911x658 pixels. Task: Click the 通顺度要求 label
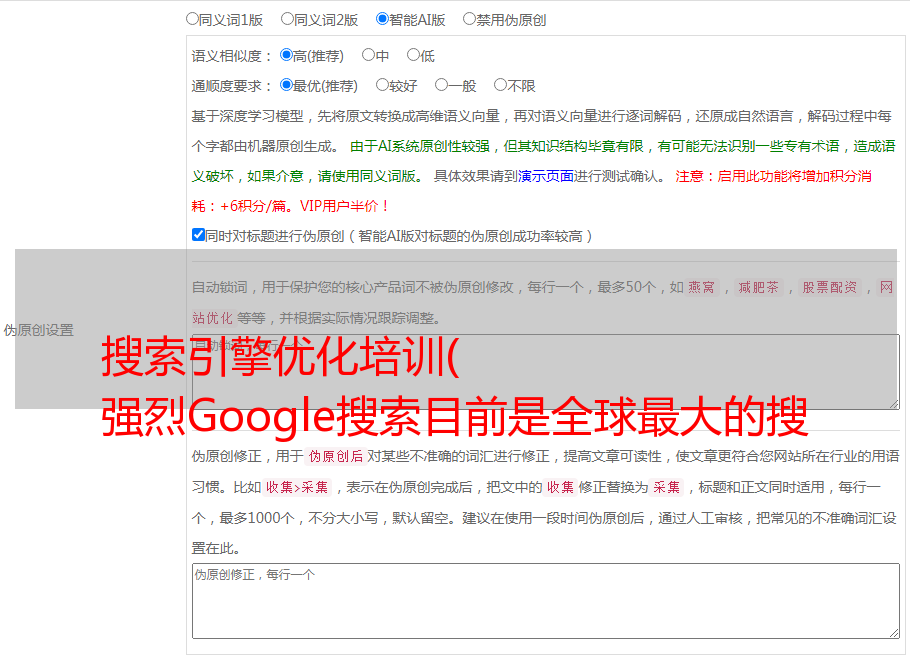coord(232,87)
